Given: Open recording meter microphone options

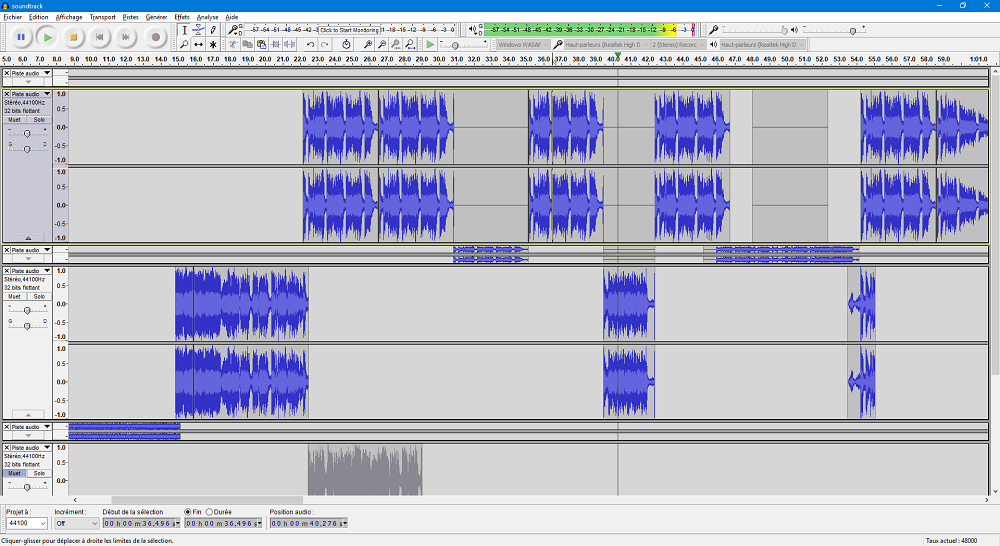Looking at the screenshot, I should click(x=233, y=29).
